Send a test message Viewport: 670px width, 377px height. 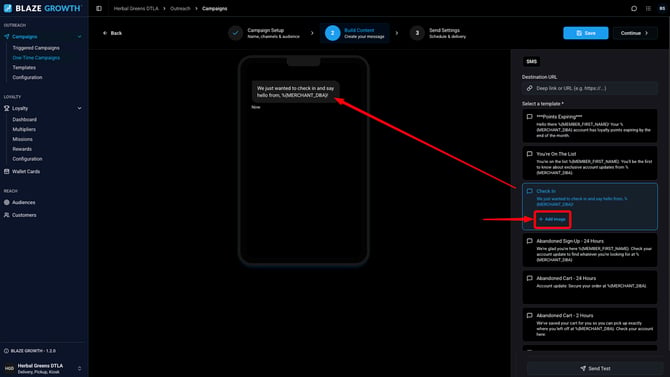595,368
